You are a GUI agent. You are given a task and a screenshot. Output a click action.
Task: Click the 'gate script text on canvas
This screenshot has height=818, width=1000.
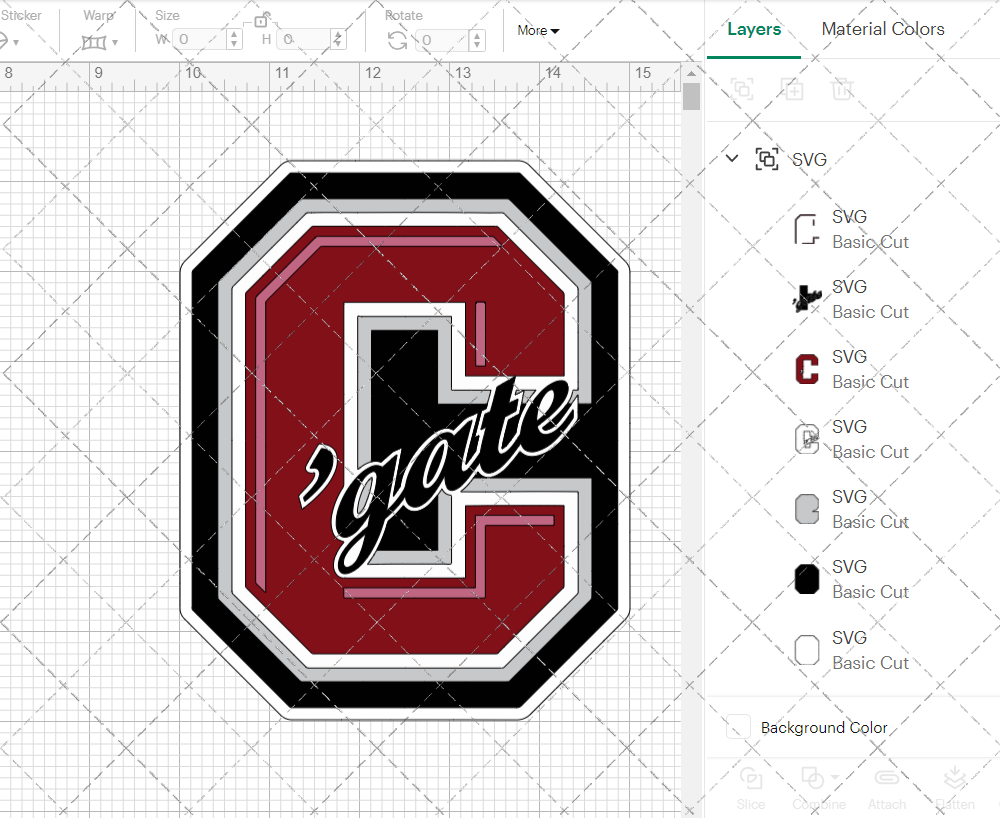coord(440,475)
